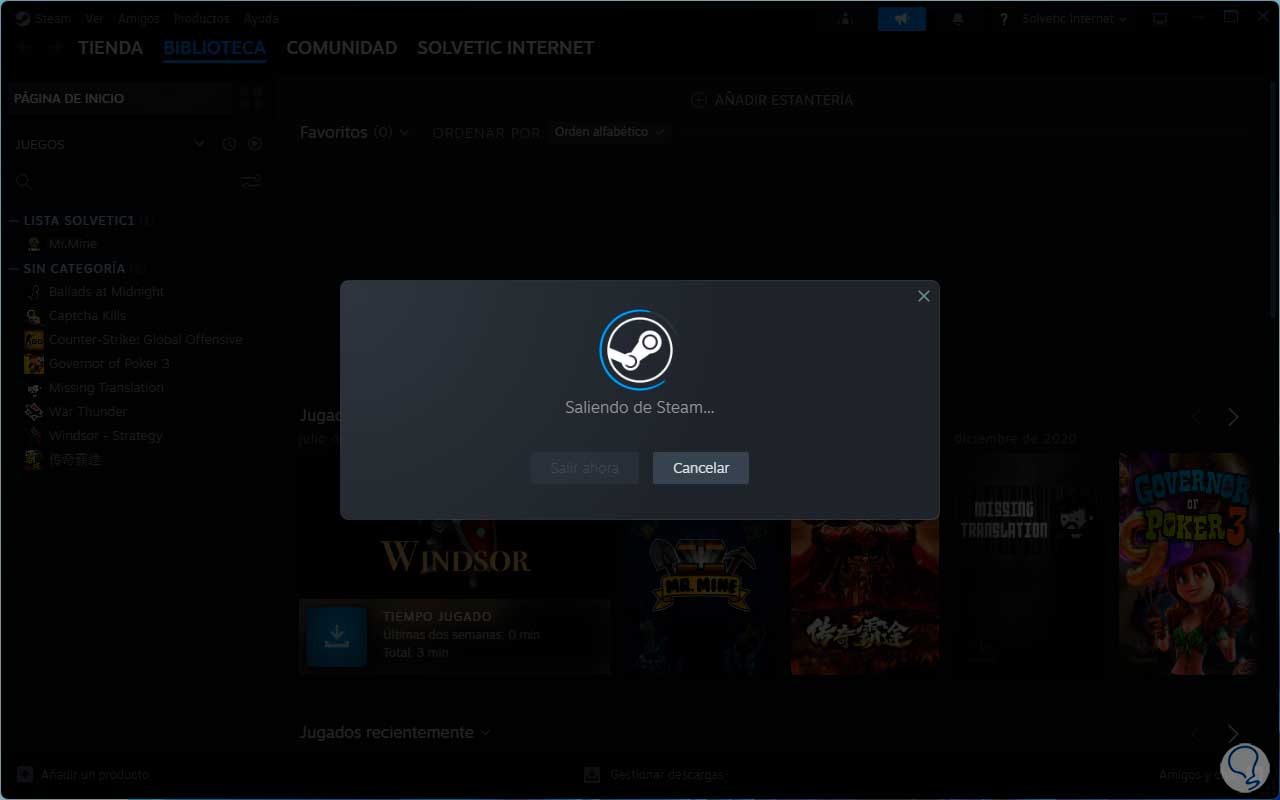1280x800 pixels.
Task: Click the Steam logo in the title bar
Action: coord(22,19)
